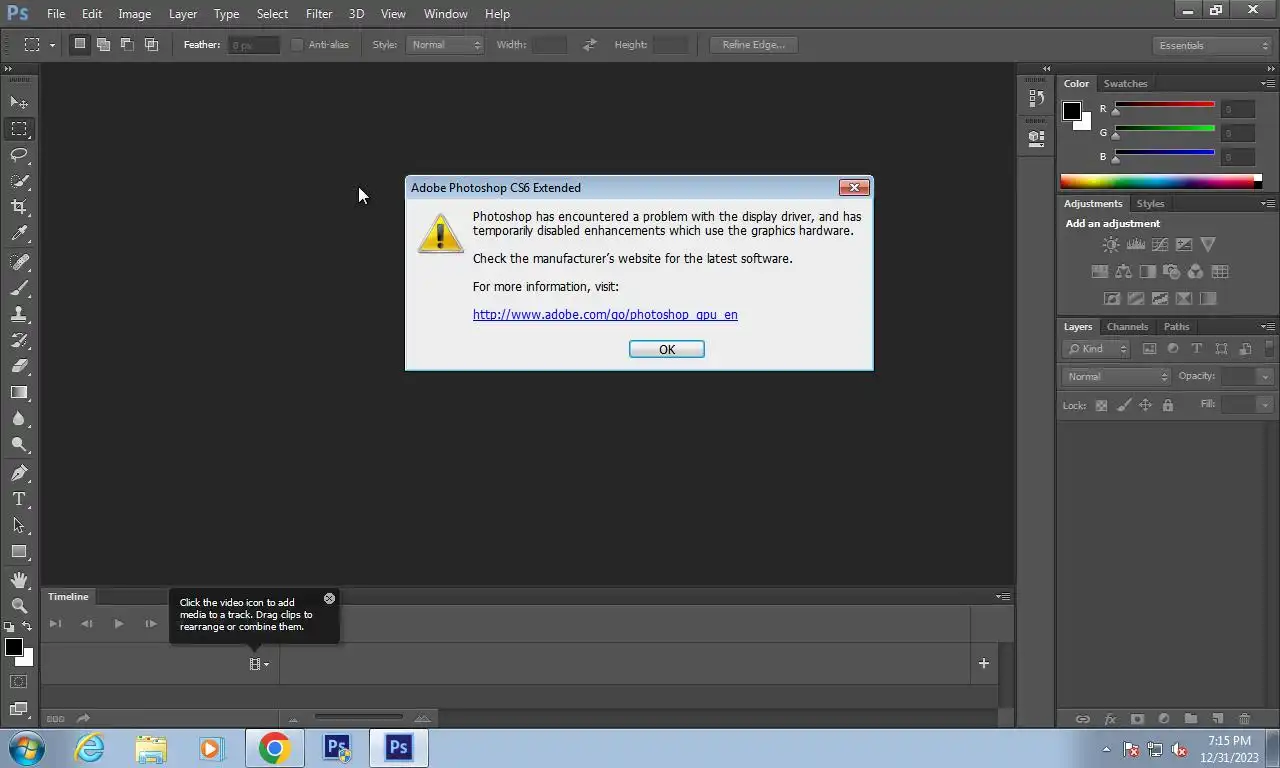
Task: Open the Style dropdown set to Normal
Action: pyautogui.click(x=445, y=45)
